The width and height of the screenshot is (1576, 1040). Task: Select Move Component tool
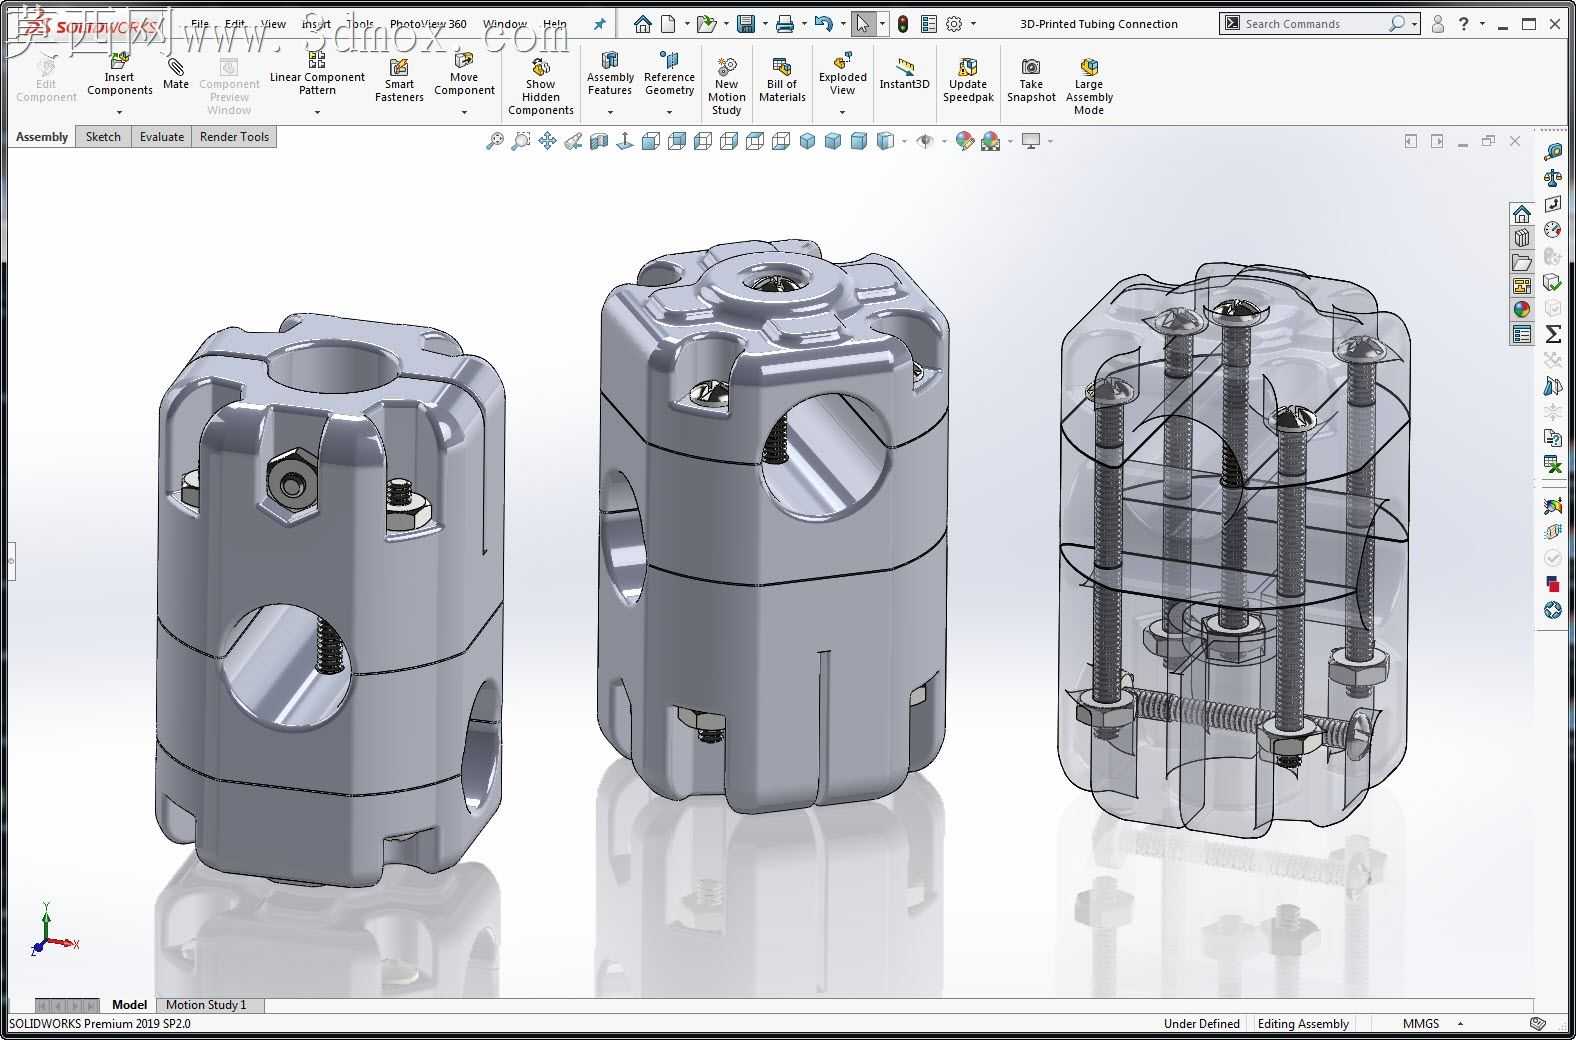[464, 75]
